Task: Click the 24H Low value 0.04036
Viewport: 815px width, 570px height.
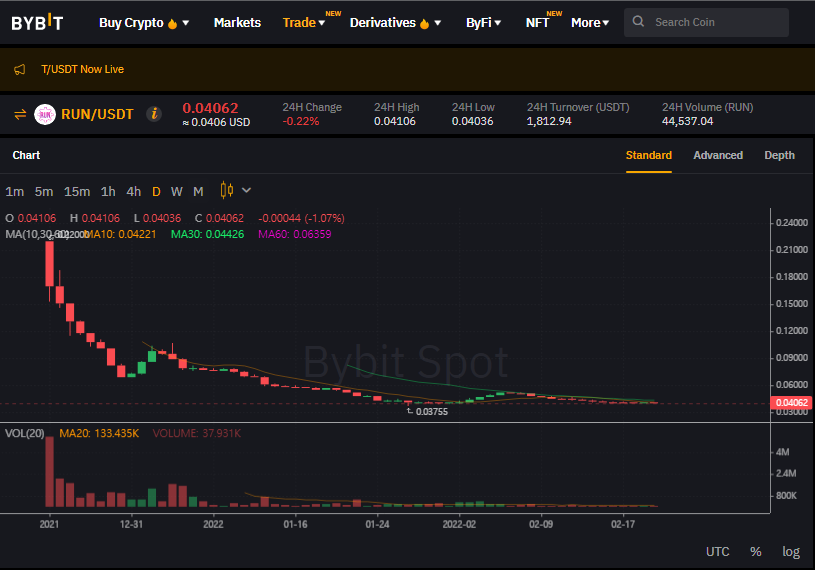Action: [x=472, y=122]
